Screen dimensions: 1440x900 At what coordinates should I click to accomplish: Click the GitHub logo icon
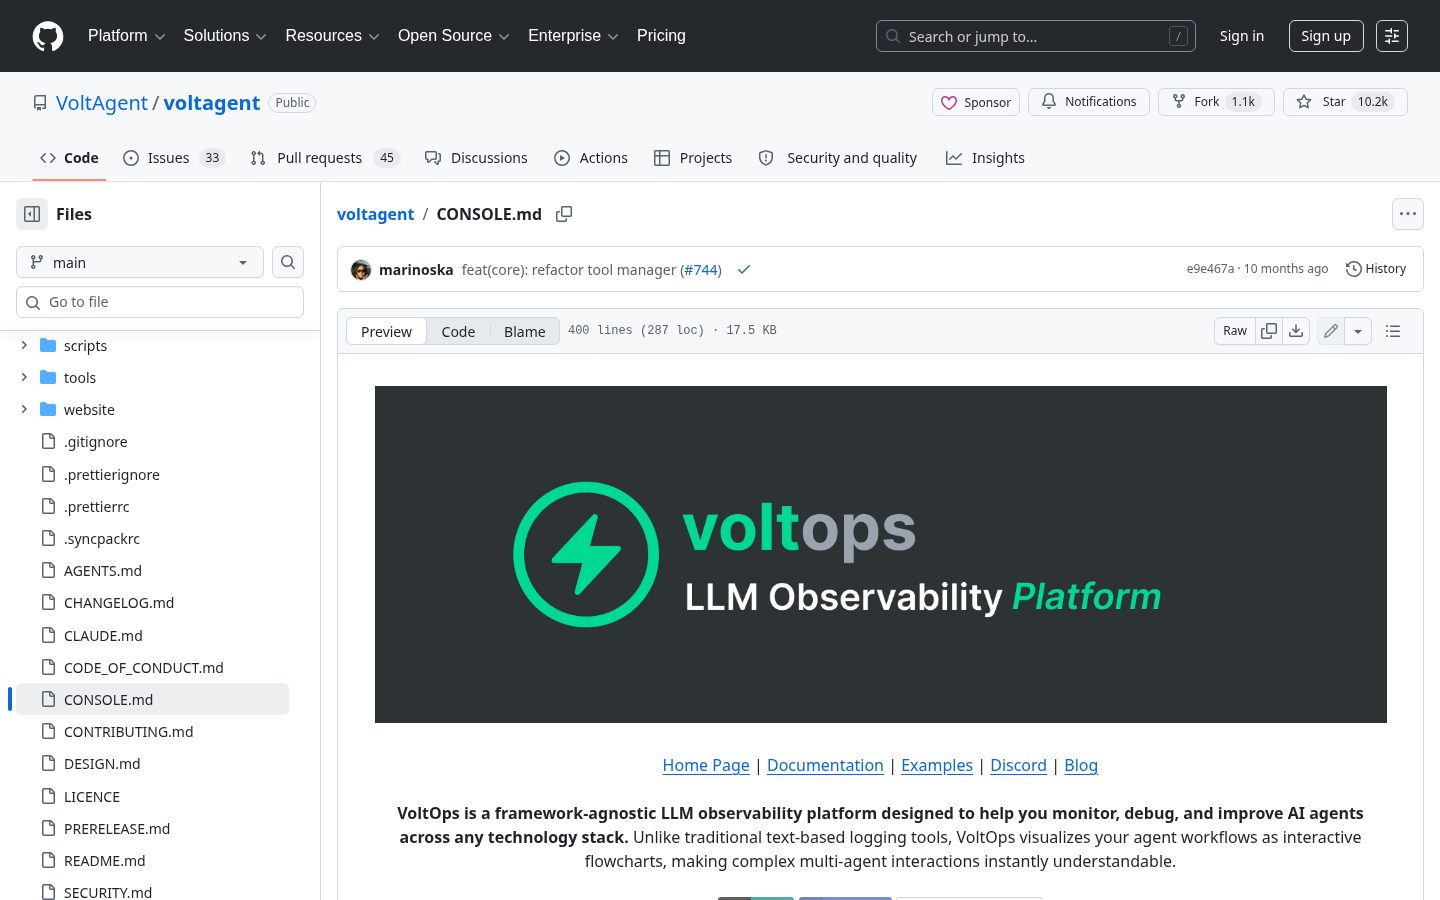point(48,36)
